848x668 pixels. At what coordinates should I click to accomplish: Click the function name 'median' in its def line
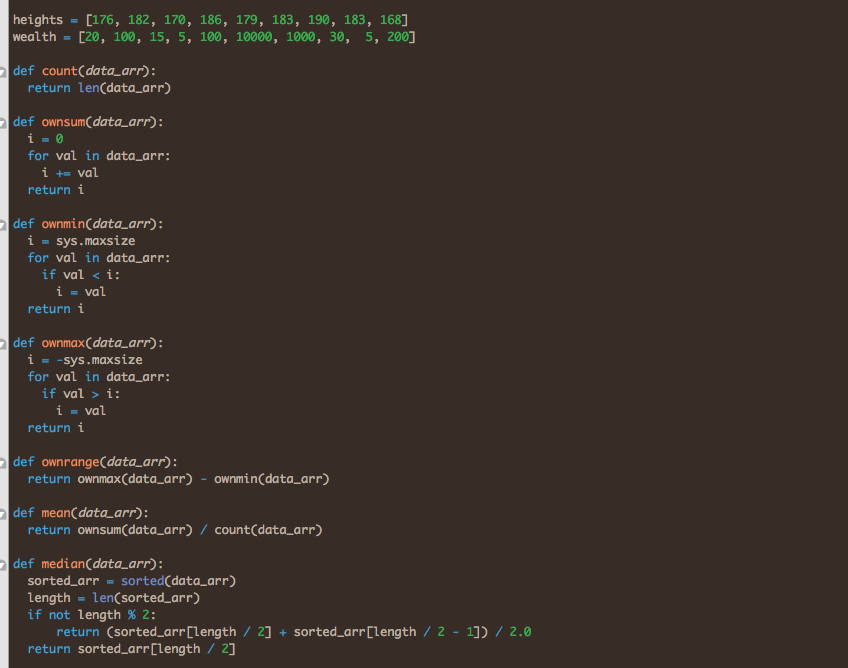(x=63, y=564)
